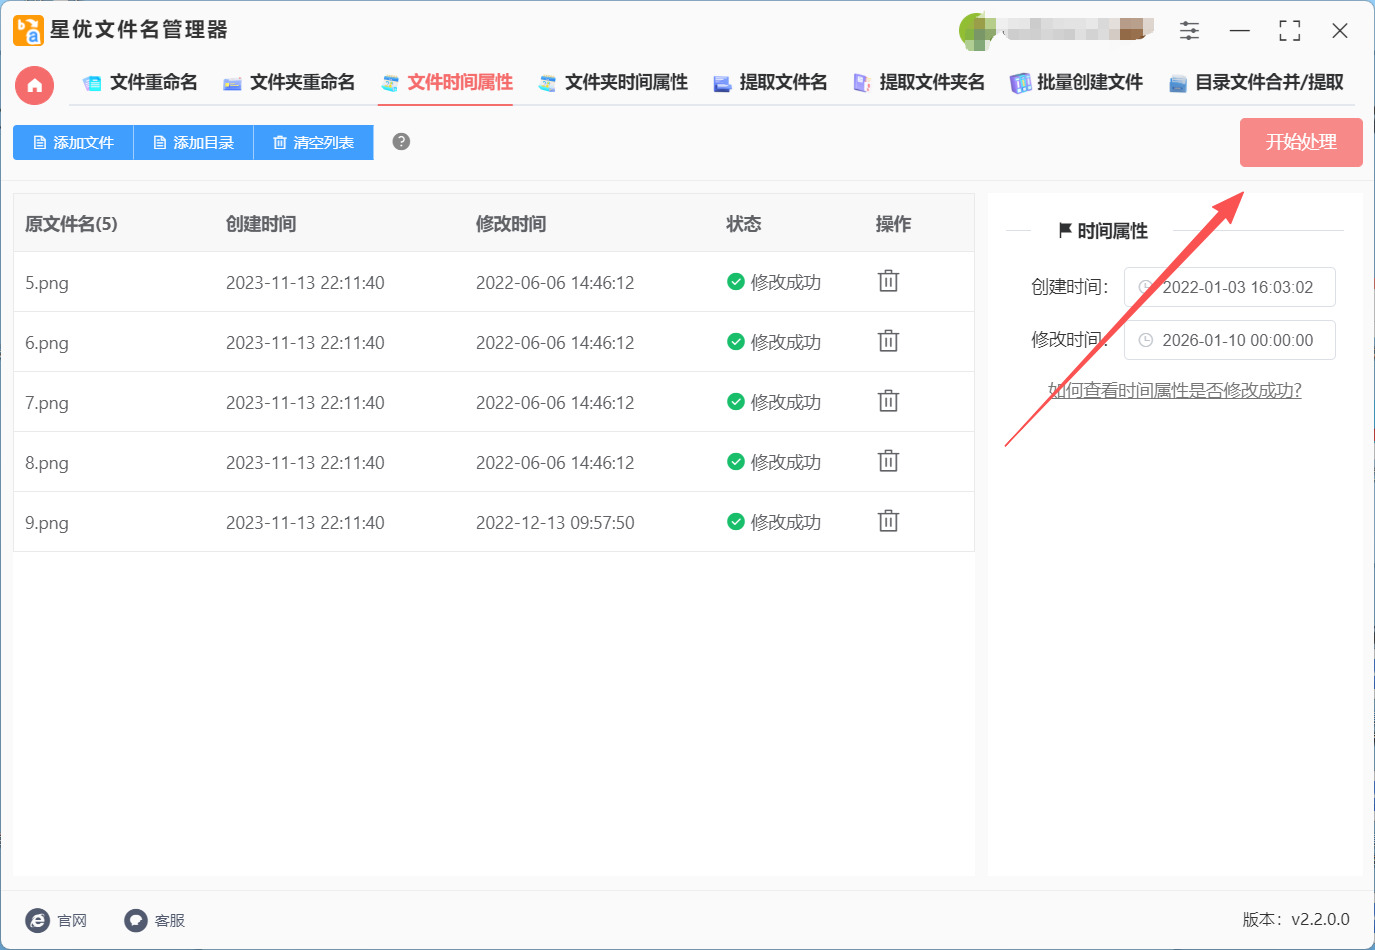The width and height of the screenshot is (1375, 950).
Task: Click the 清空列表 button
Action: coord(313,143)
